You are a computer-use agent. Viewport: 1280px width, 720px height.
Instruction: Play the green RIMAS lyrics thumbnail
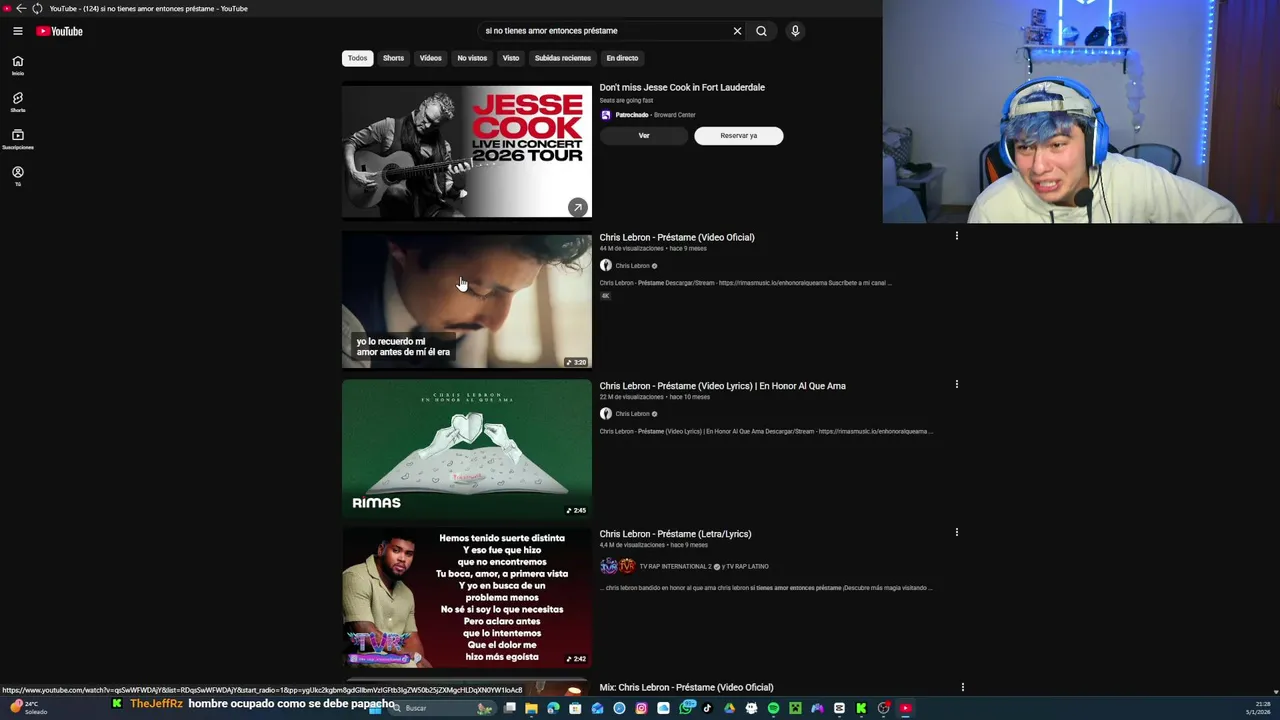pos(467,449)
